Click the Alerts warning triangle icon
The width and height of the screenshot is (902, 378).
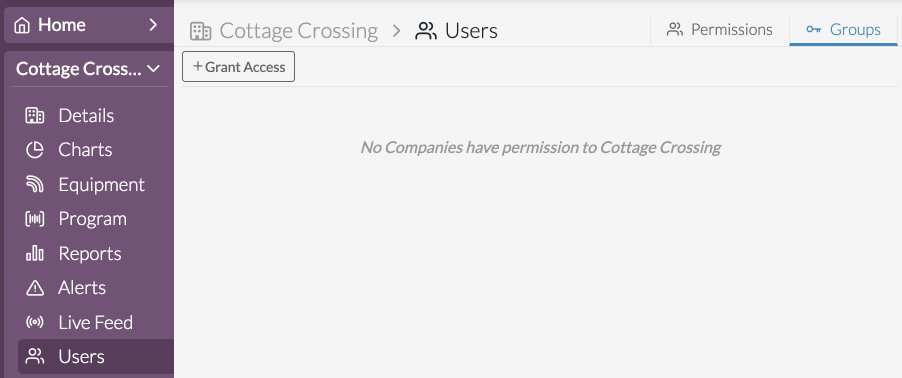tap(35, 288)
